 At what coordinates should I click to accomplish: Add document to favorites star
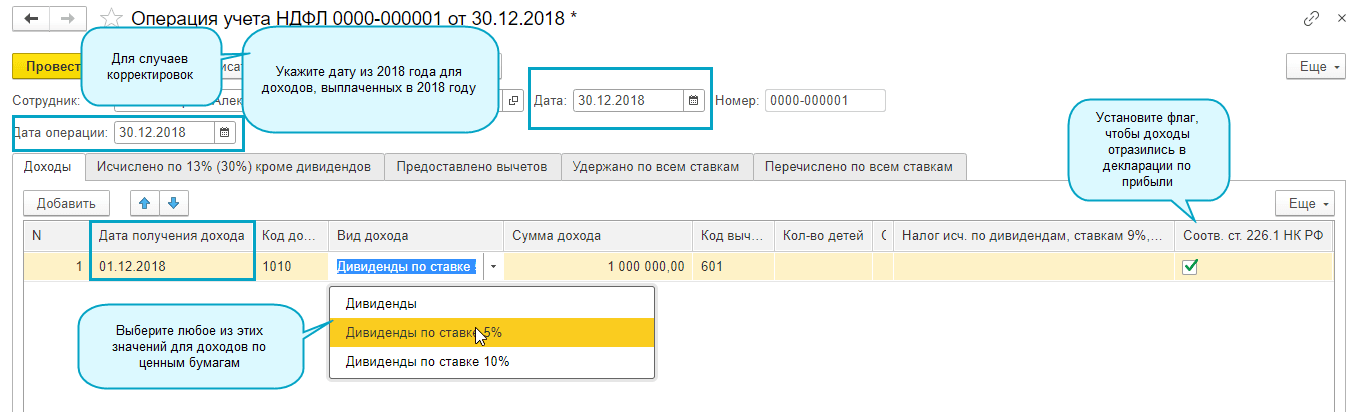click(112, 19)
